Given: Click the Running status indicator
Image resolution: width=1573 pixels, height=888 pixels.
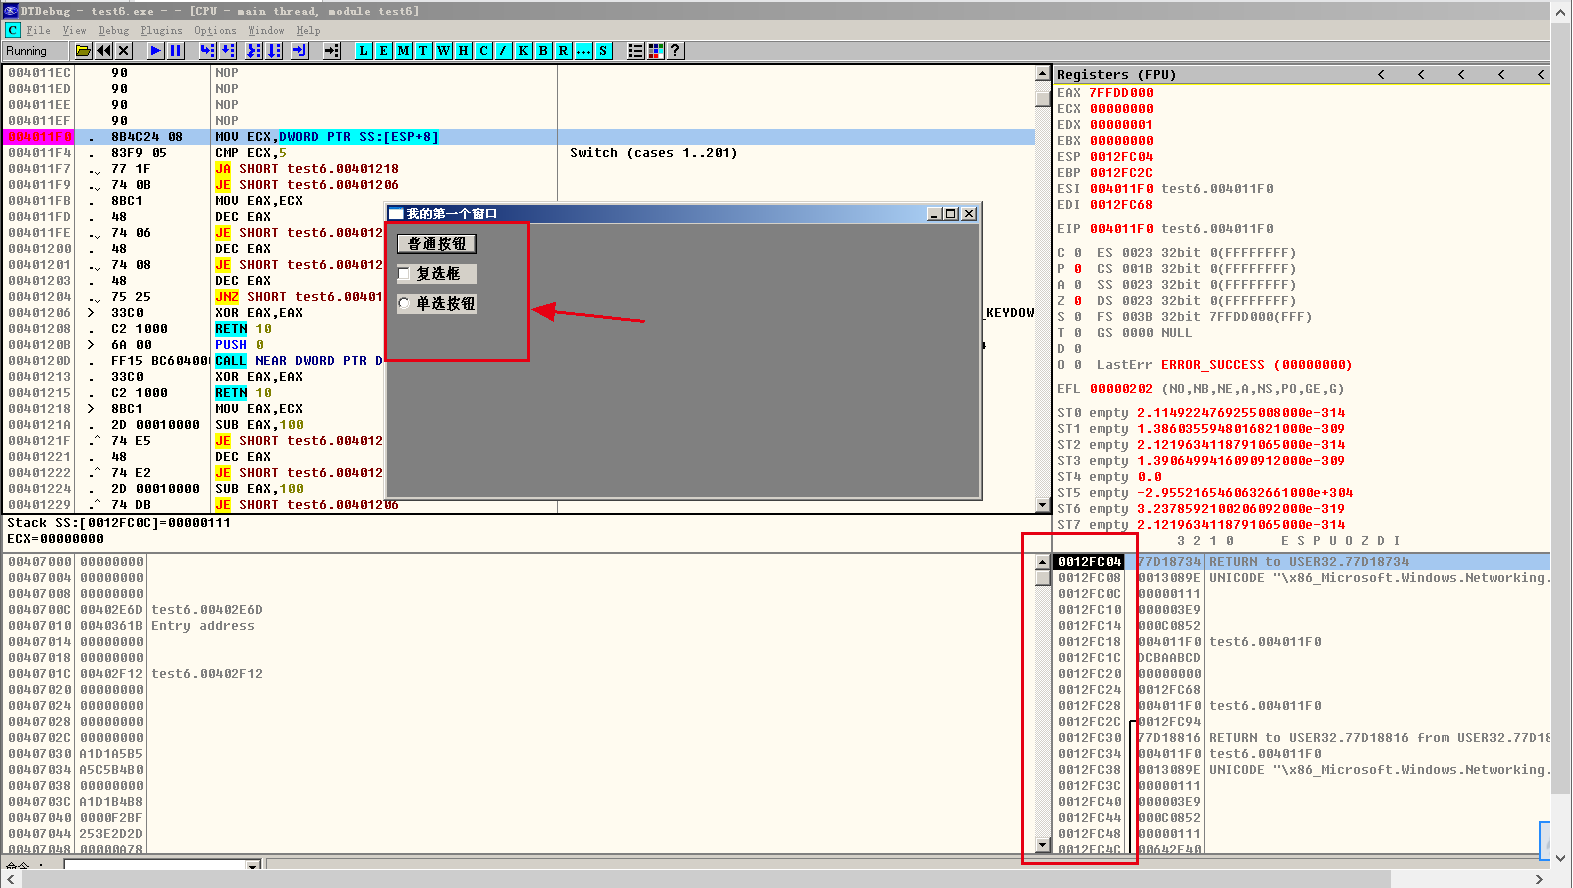Looking at the screenshot, I should pyautogui.click(x=33, y=51).
